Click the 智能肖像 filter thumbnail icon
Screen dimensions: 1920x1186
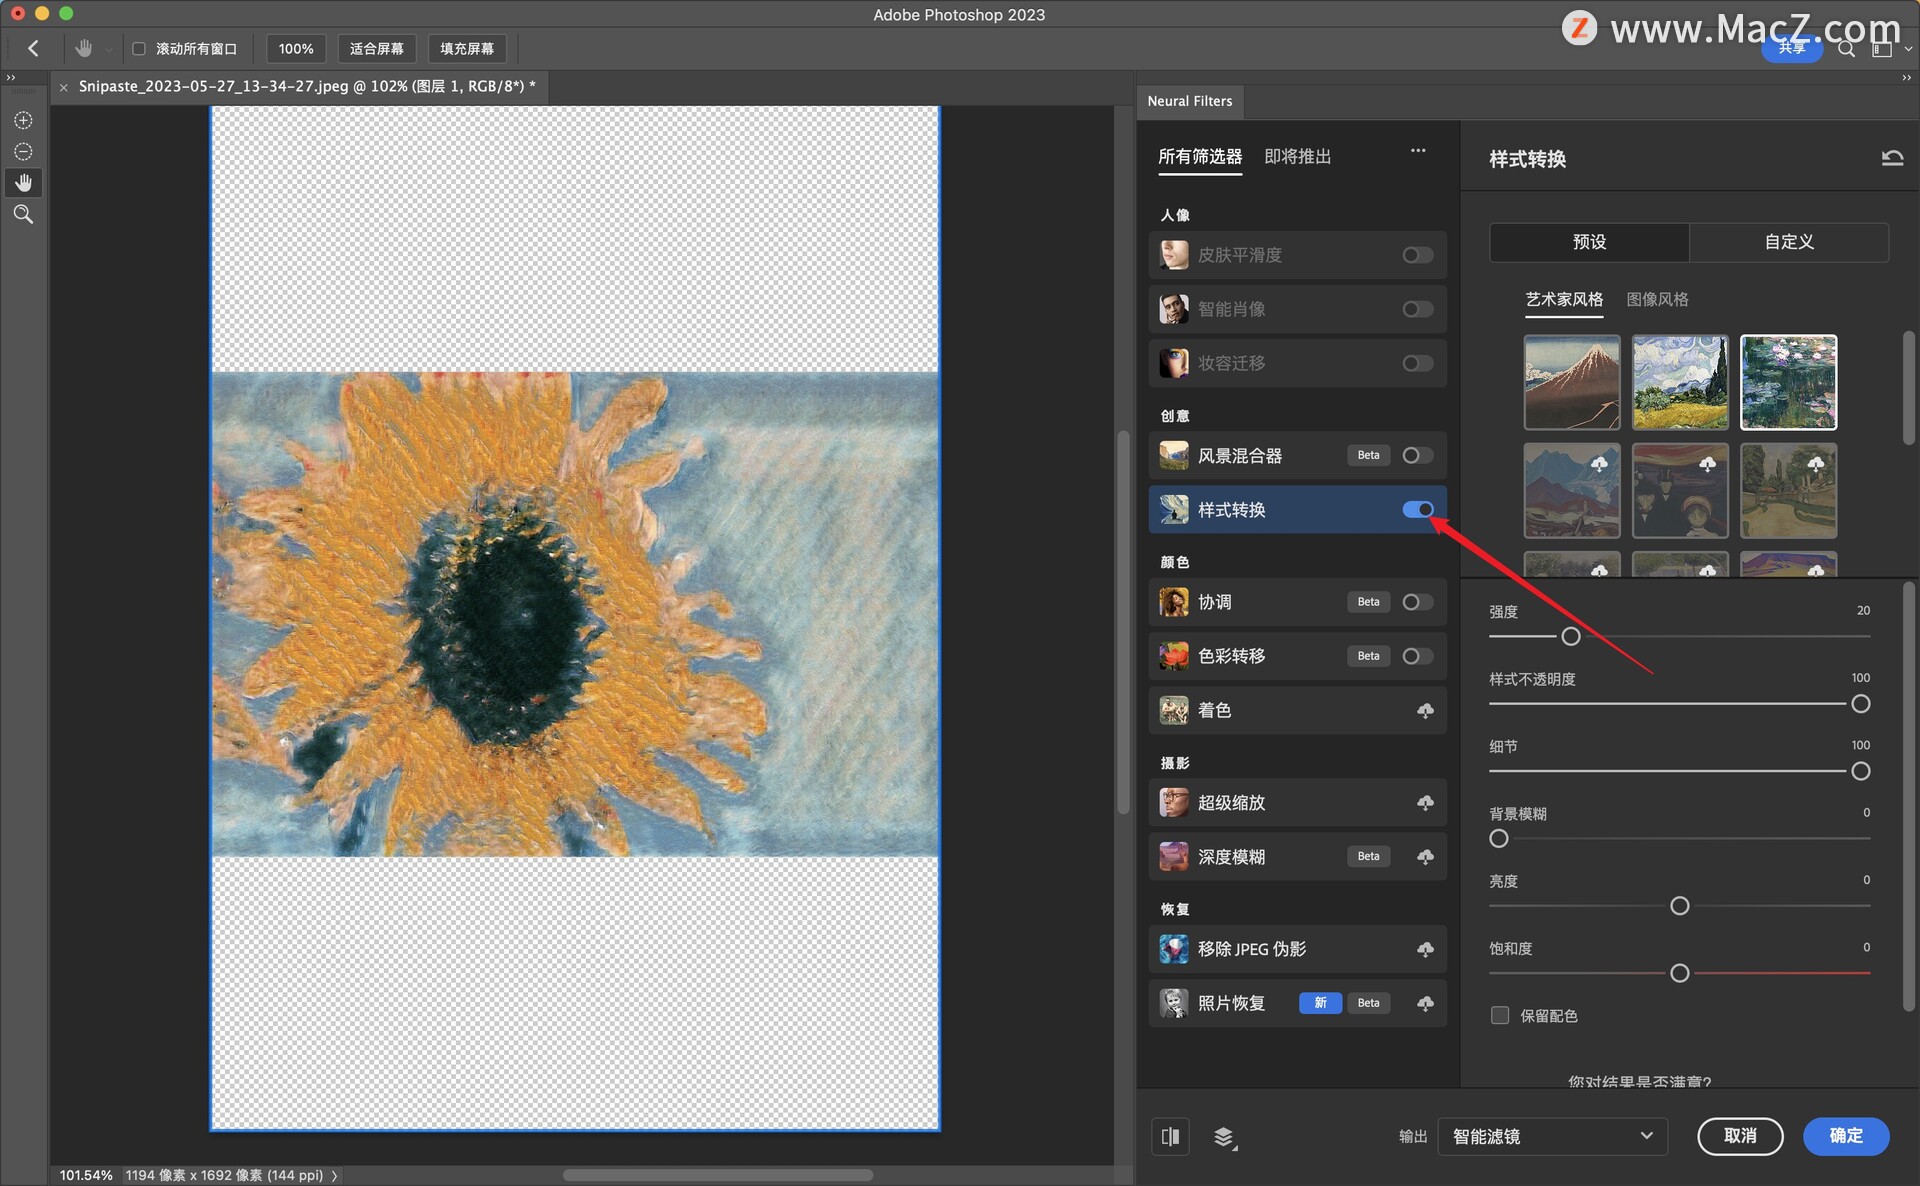coord(1174,309)
